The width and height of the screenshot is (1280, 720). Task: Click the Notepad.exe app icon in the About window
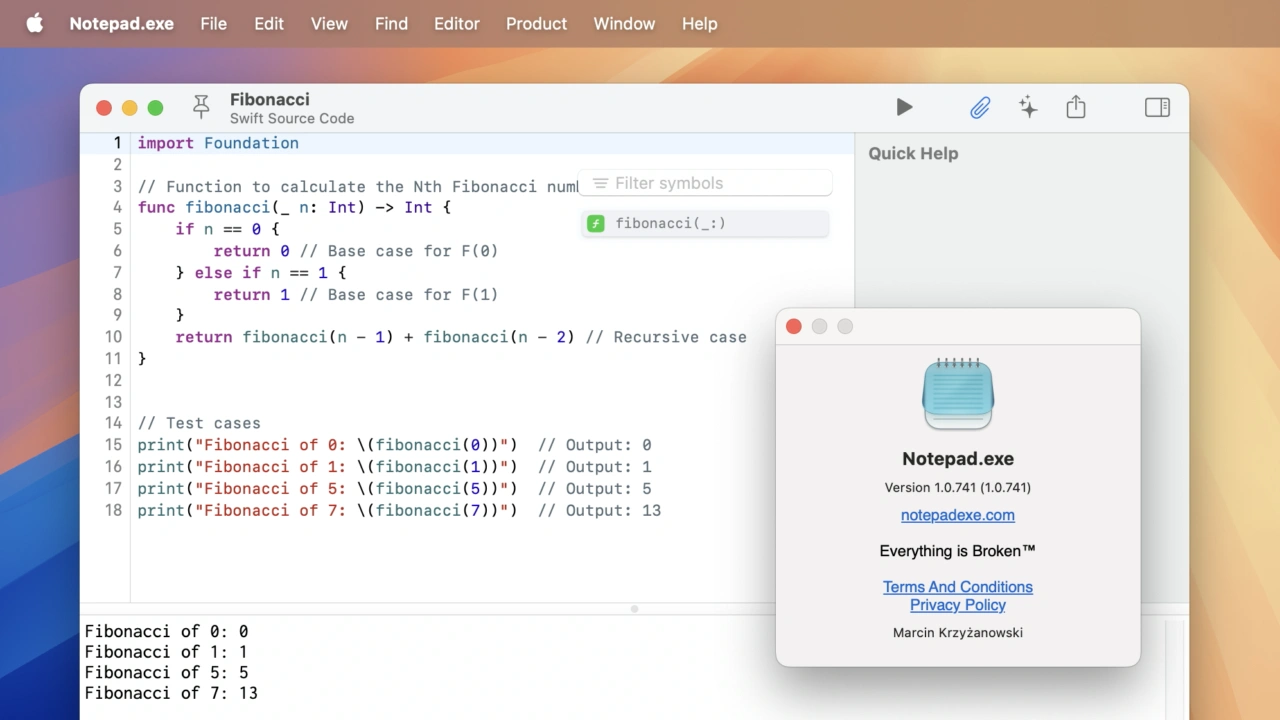pos(957,394)
